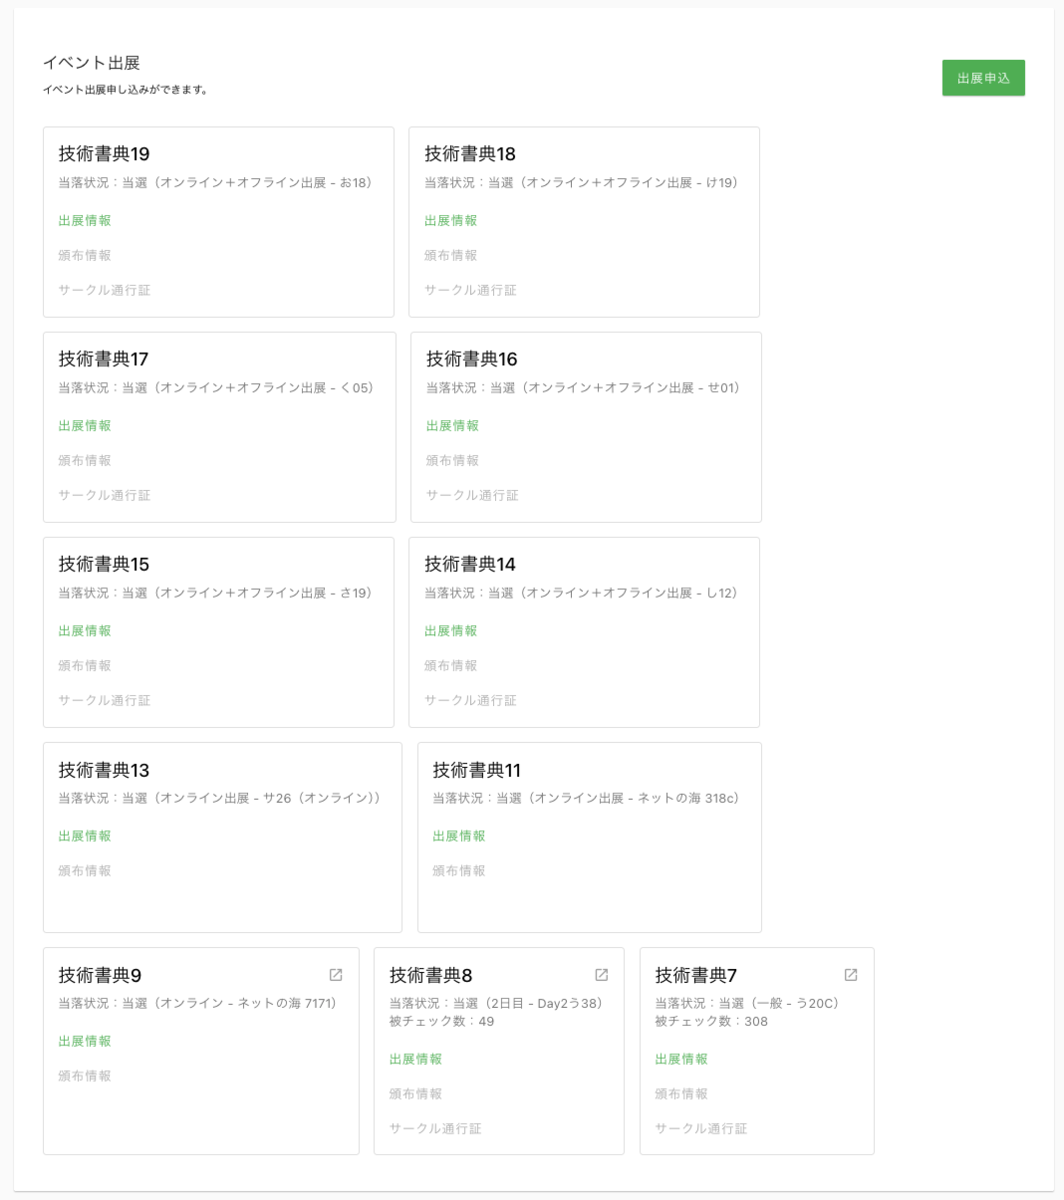Click status text mentioning し12
The height and width of the screenshot is (1200, 1064).
click(581, 593)
